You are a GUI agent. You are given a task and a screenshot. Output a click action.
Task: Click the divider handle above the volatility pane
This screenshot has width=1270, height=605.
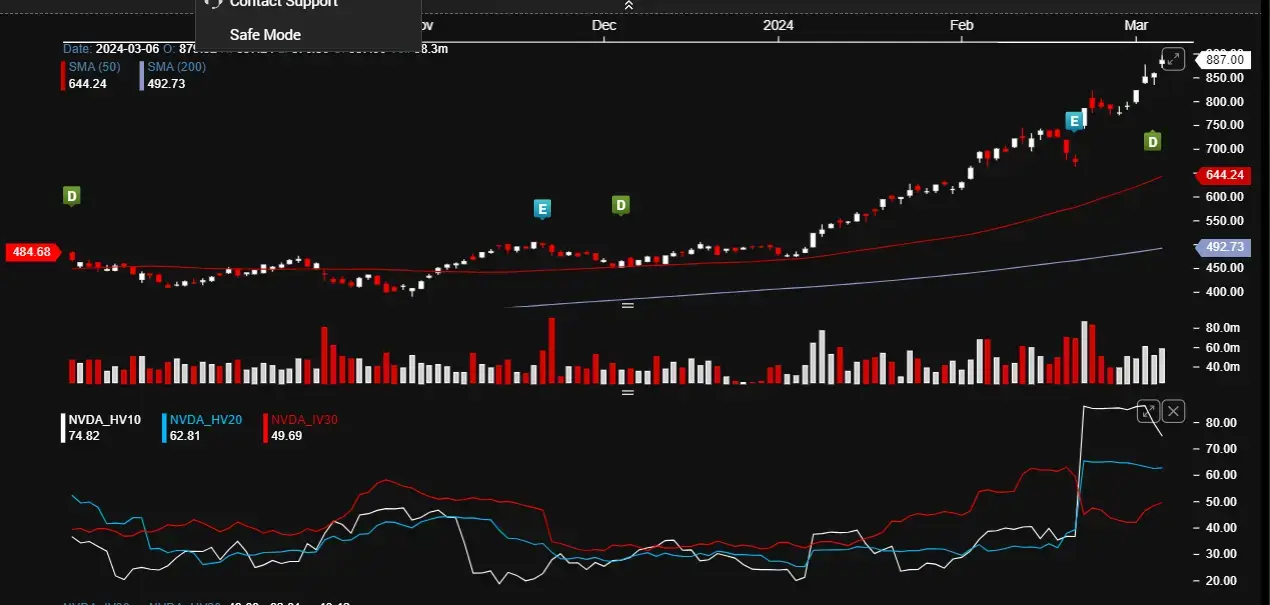pos(628,392)
